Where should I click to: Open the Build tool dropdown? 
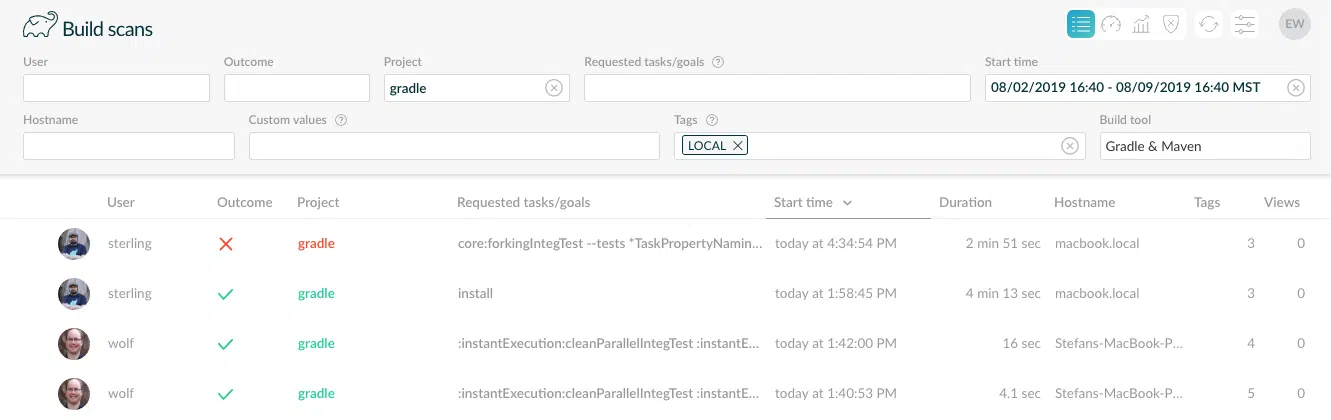click(x=1204, y=146)
